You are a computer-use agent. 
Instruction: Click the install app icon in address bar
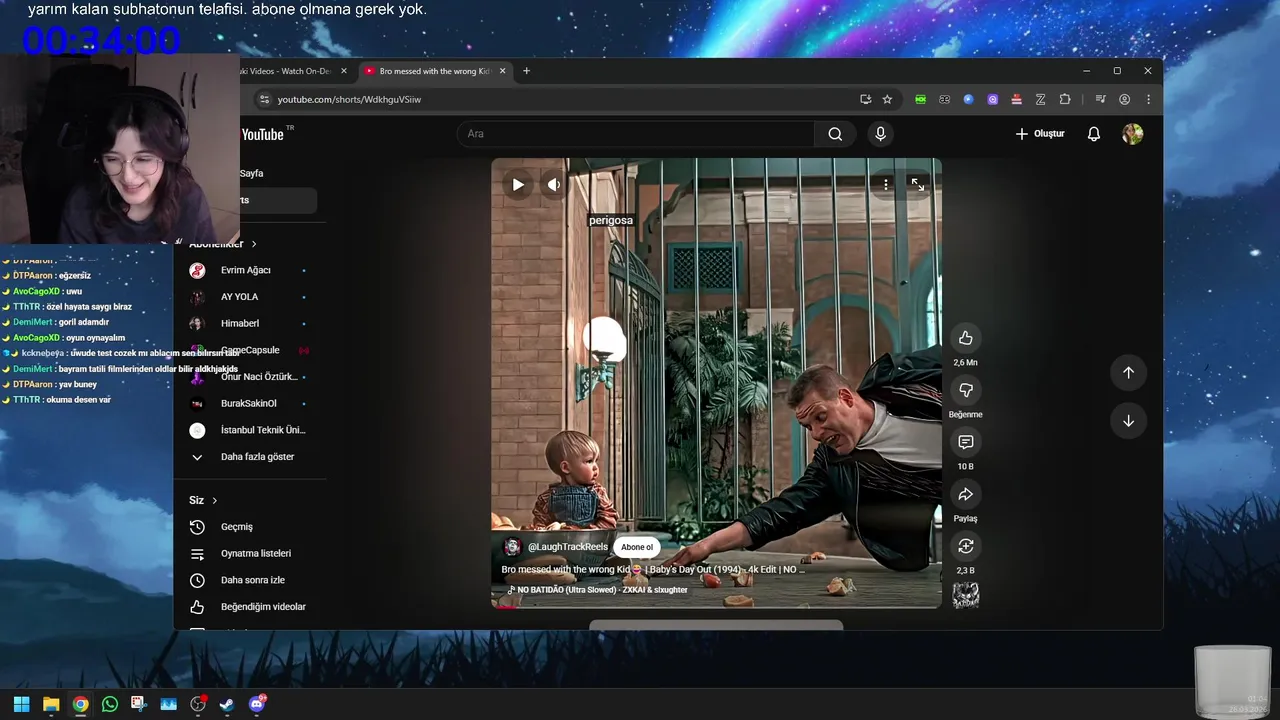pos(865,99)
